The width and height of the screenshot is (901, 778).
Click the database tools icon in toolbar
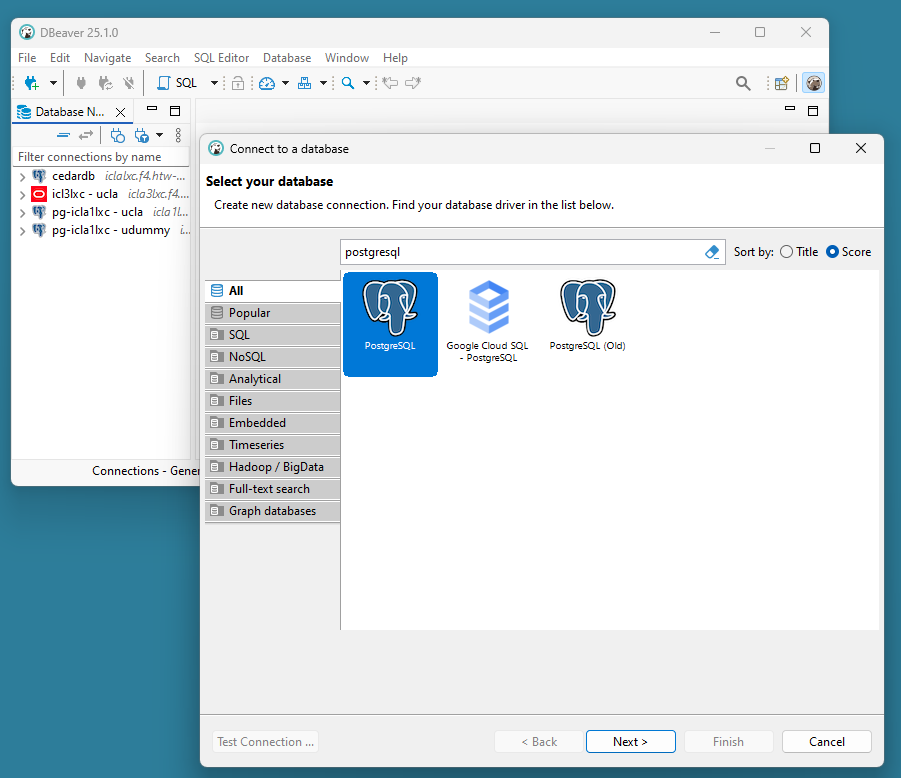305,83
